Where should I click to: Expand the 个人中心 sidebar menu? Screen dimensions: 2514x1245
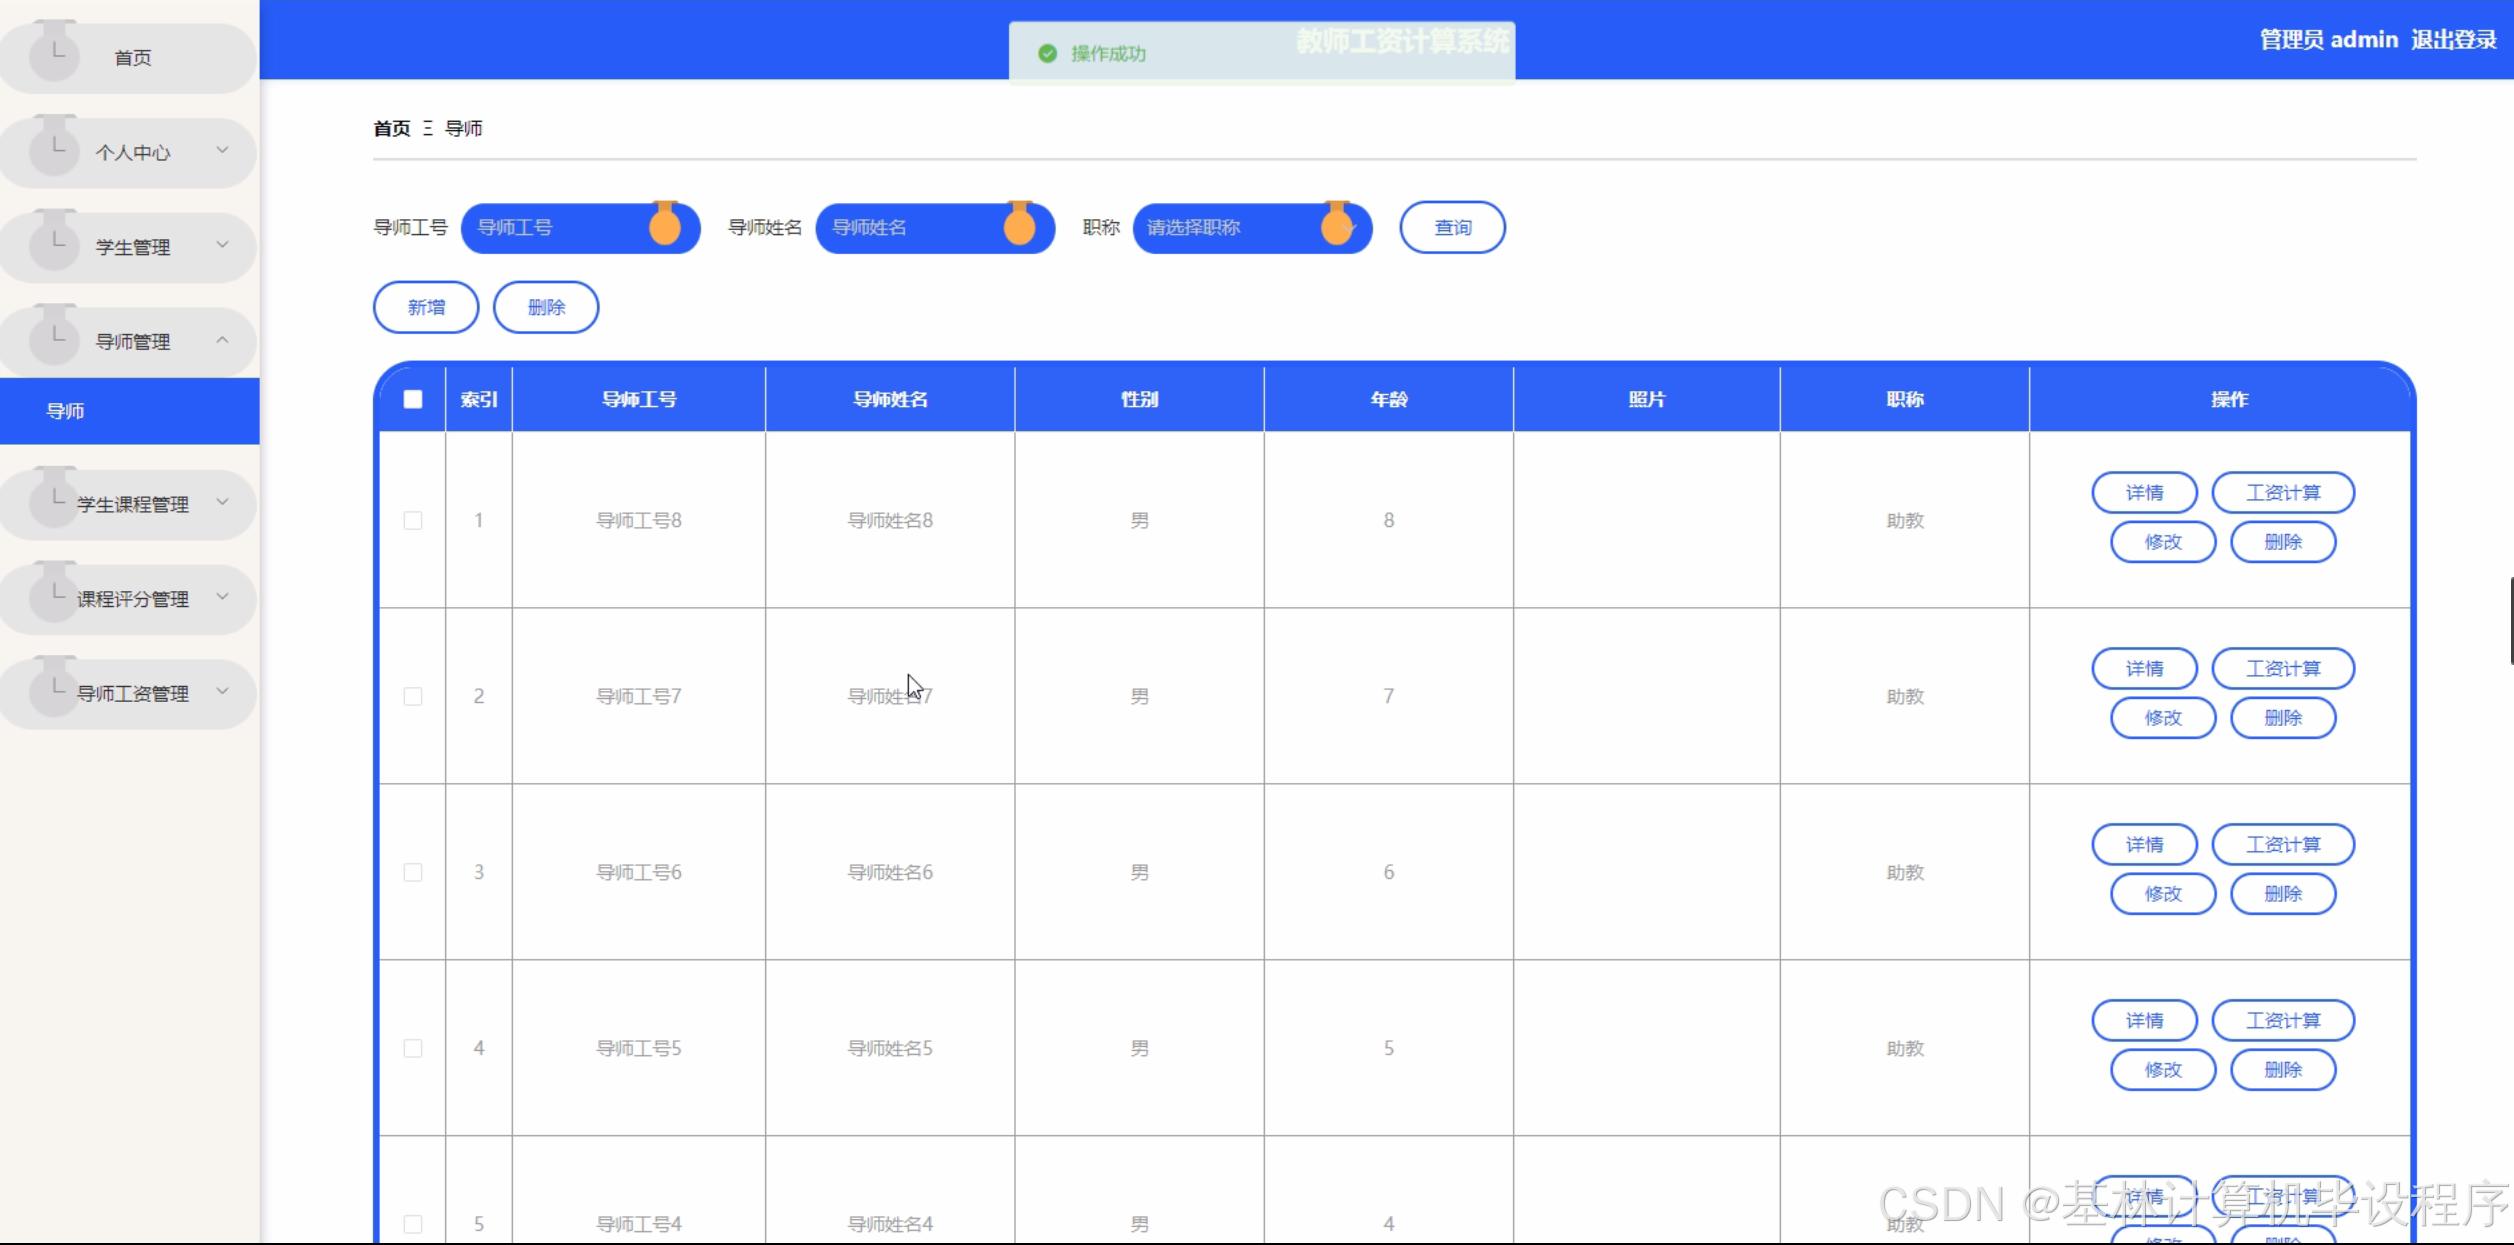(132, 152)
